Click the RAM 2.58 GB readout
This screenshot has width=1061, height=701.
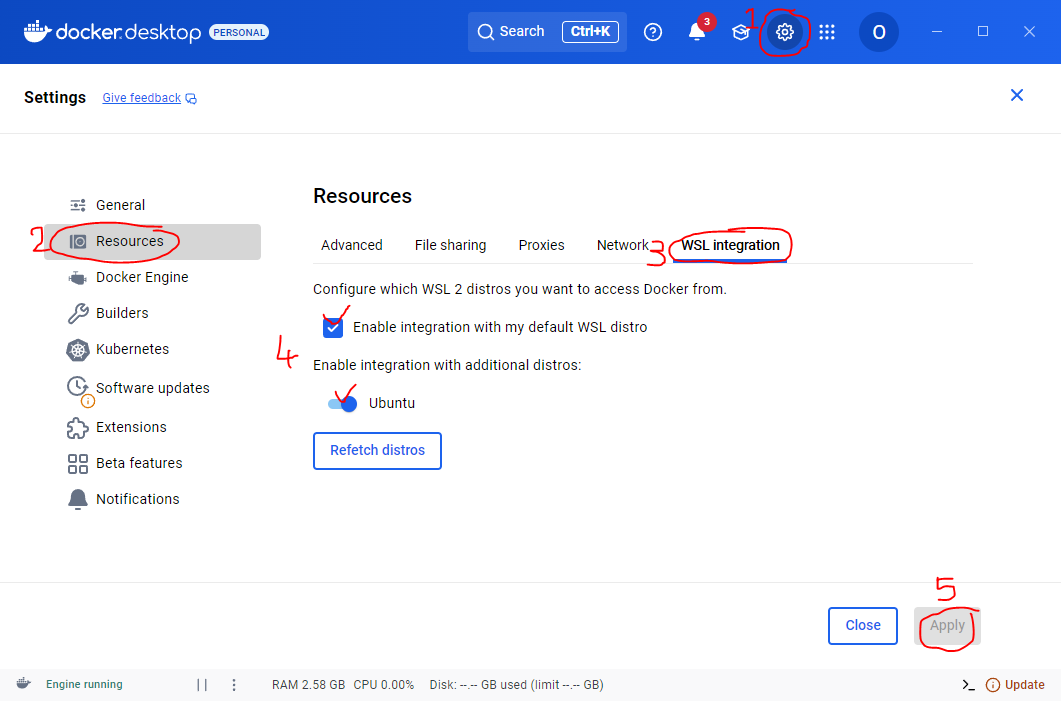coord(309,685)
